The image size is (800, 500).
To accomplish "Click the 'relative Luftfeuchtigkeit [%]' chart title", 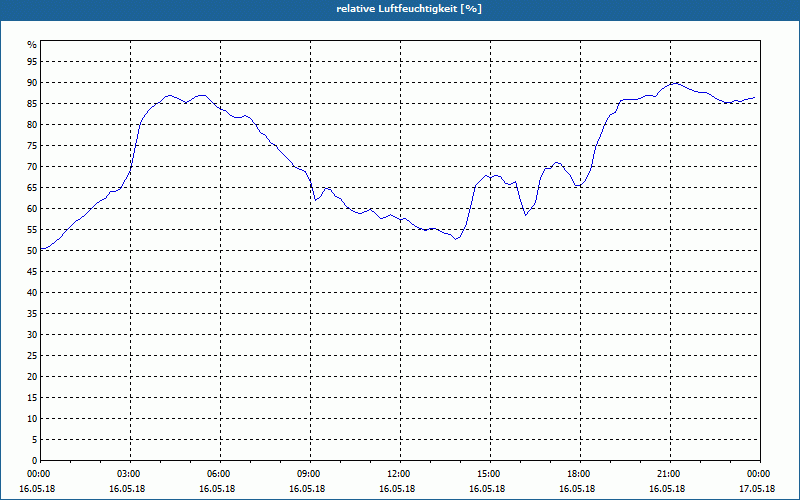I will pos(409,9).
